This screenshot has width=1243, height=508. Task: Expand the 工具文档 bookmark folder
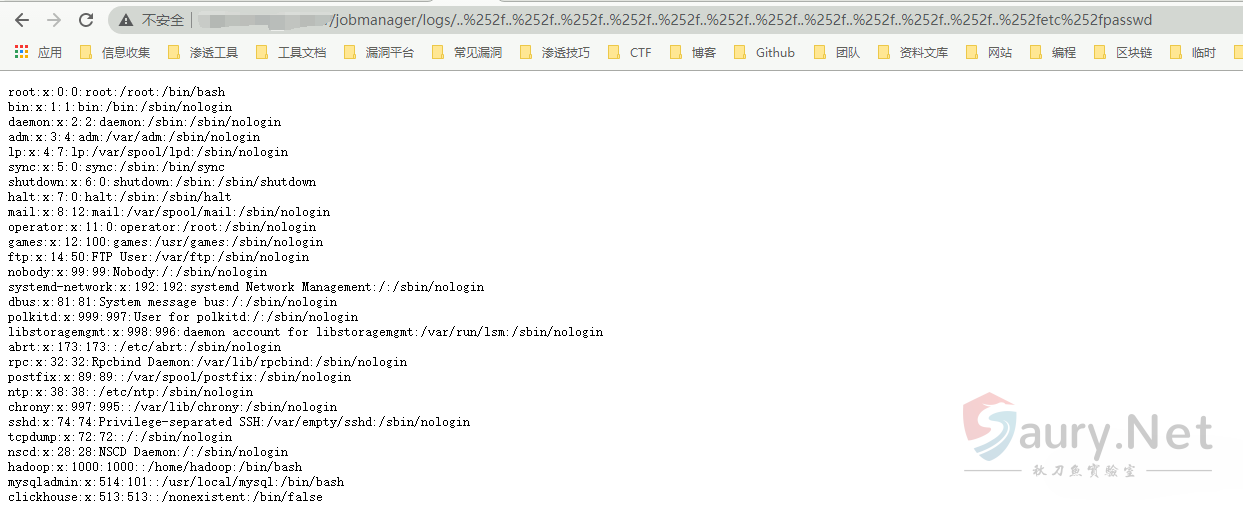[x=291, y=52]
